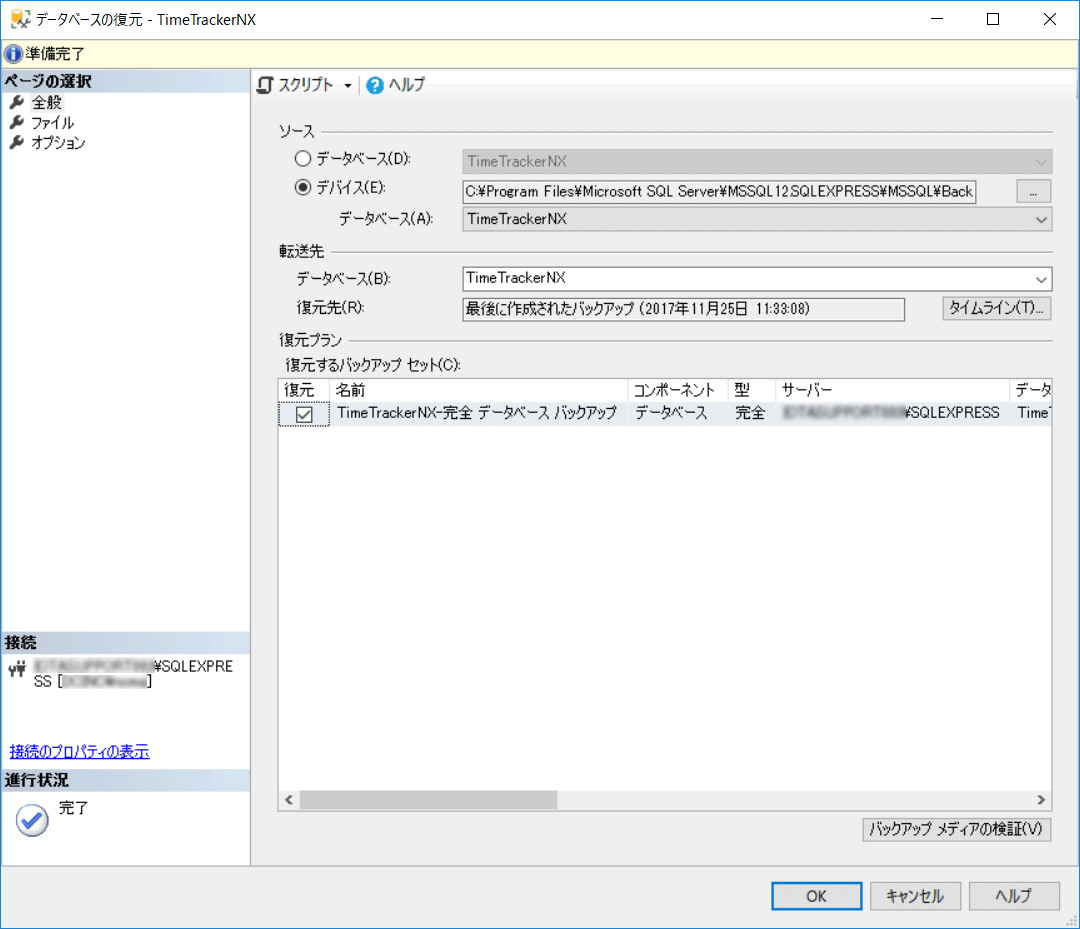1080x929 pixels.
Task: Click the server connection icon
Action: pyautogui.click(x=17, y=668)
